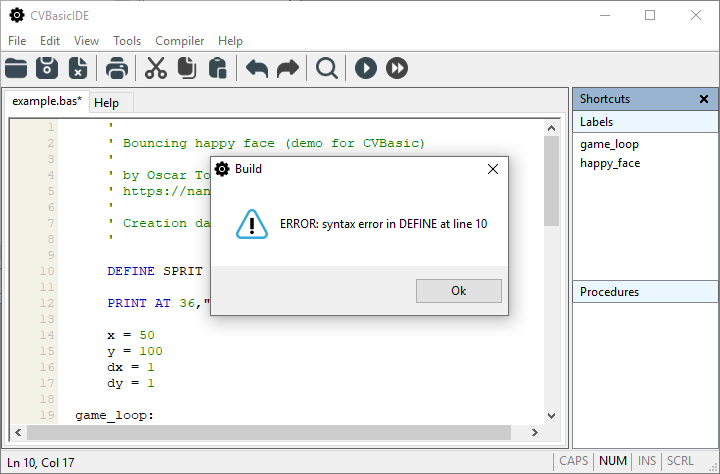Open the View menu

[x=86, y=41]
